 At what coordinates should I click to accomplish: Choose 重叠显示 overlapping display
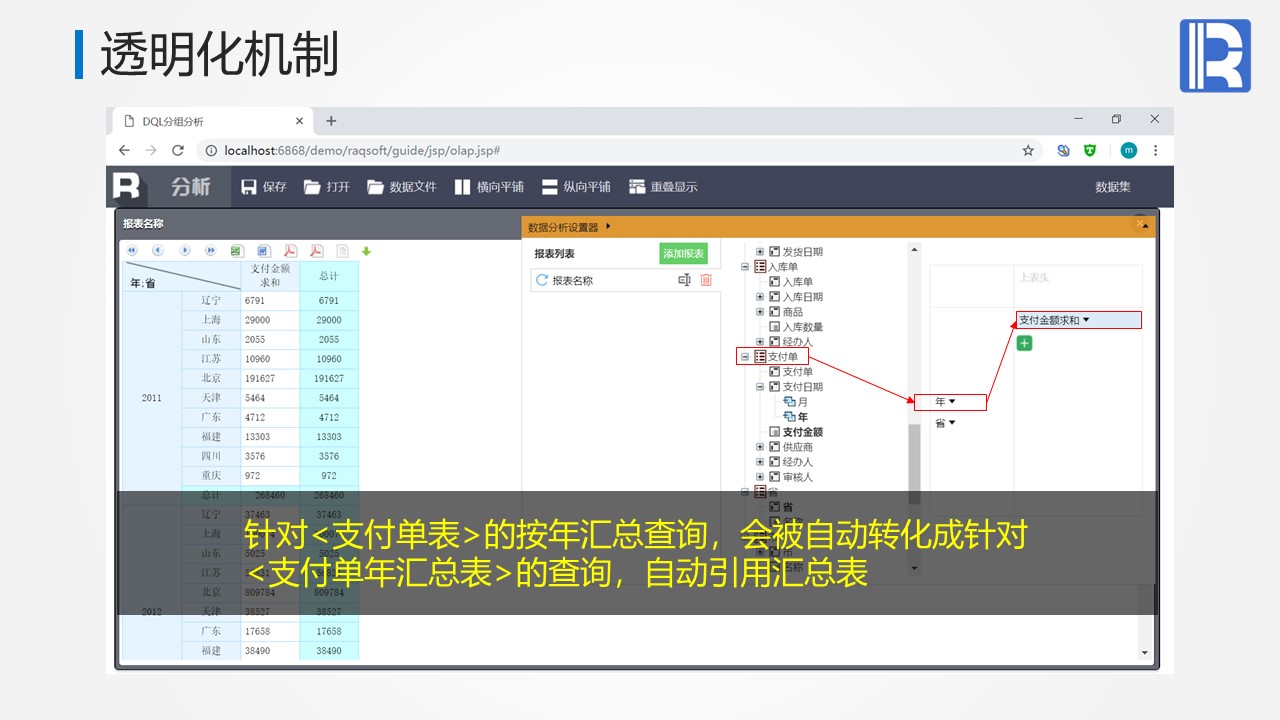(663, 187)
